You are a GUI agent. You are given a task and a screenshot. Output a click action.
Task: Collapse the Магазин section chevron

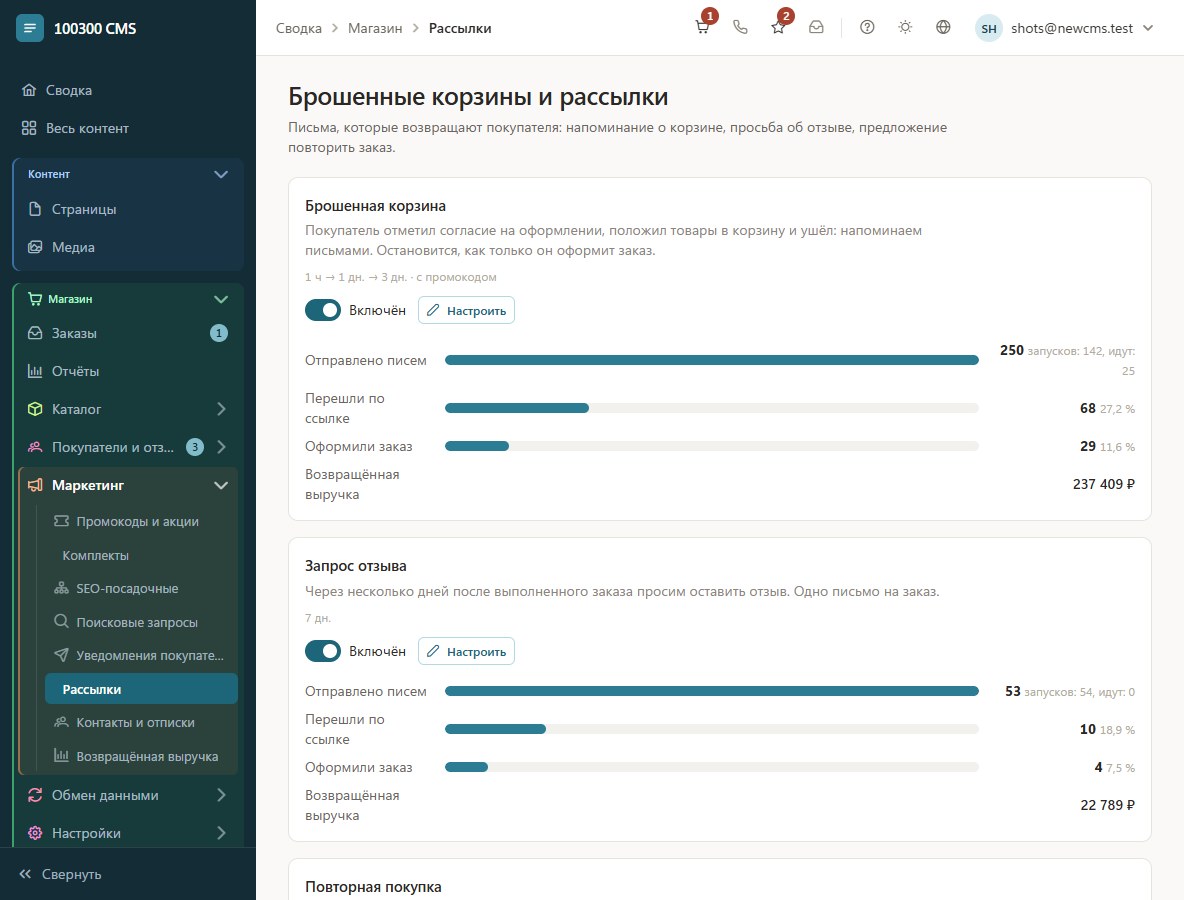coord(220,299)
